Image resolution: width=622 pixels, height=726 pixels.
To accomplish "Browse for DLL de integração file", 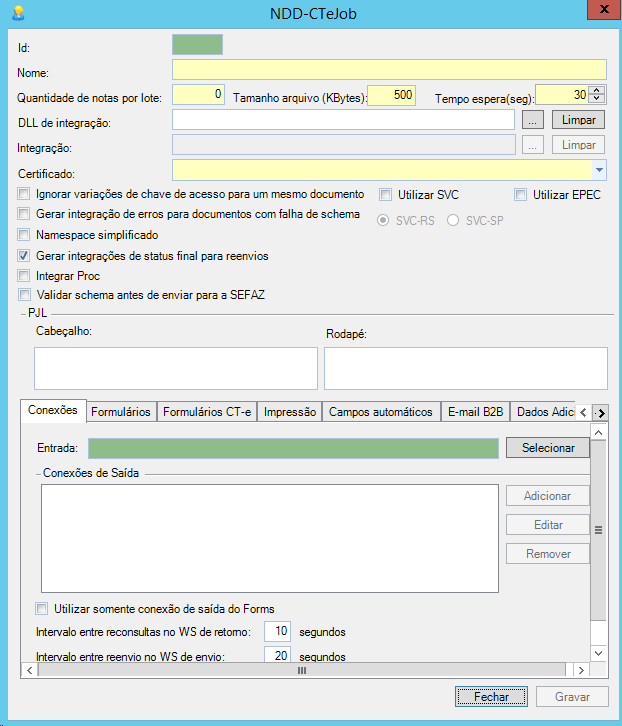I will click(534, 120).
